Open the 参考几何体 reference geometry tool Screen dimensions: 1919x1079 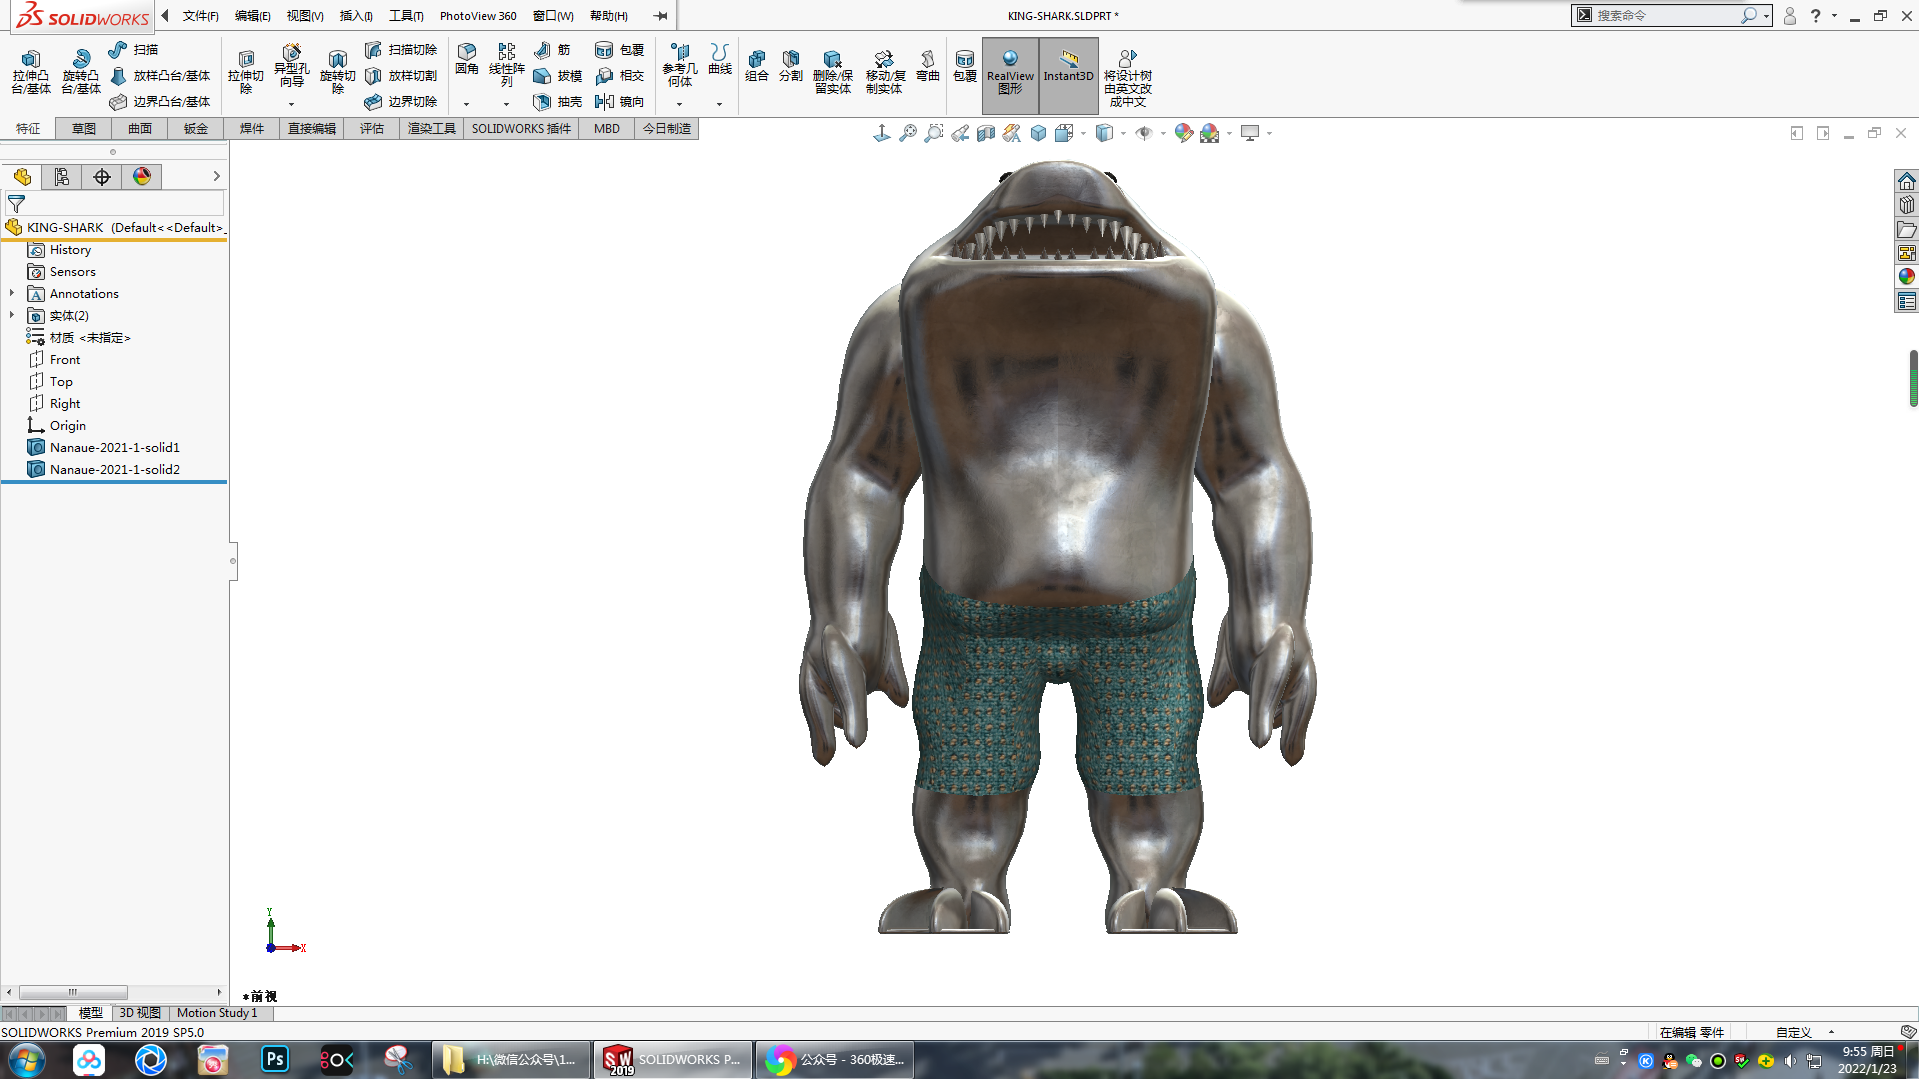(680, 65)
